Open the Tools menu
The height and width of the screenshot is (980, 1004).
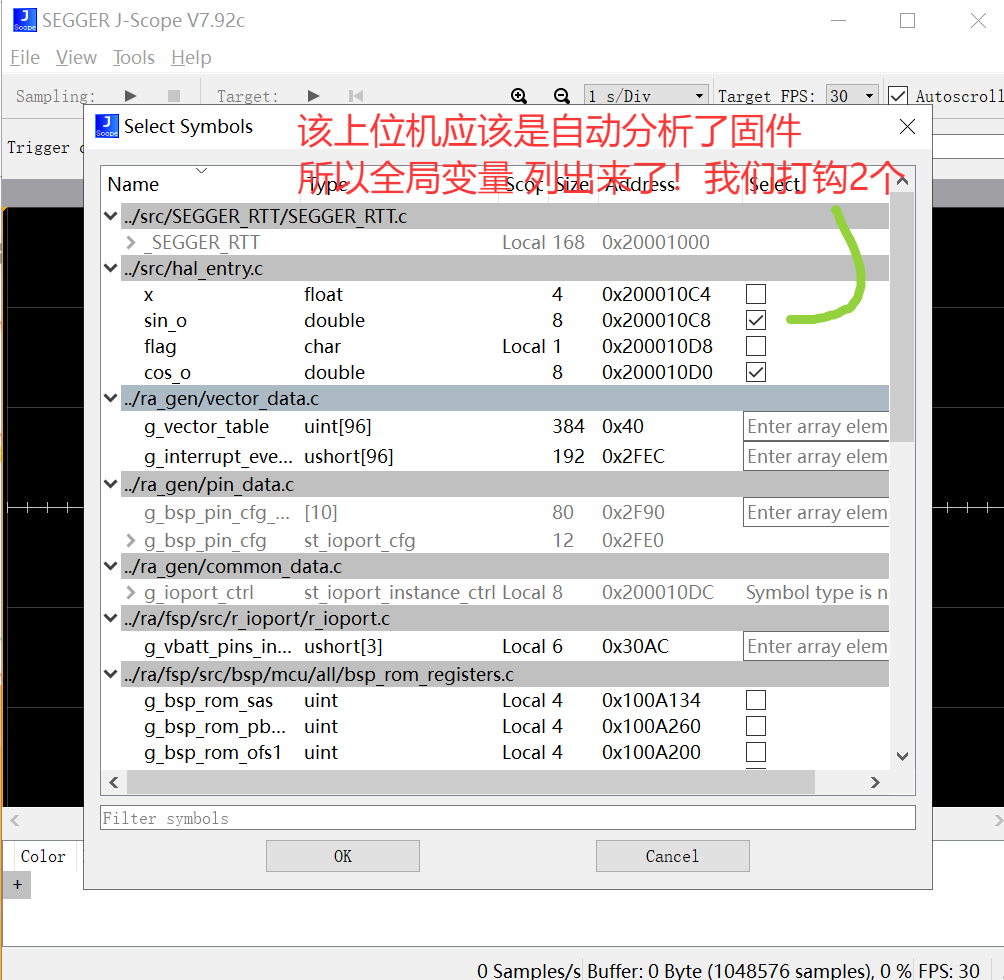134,58
